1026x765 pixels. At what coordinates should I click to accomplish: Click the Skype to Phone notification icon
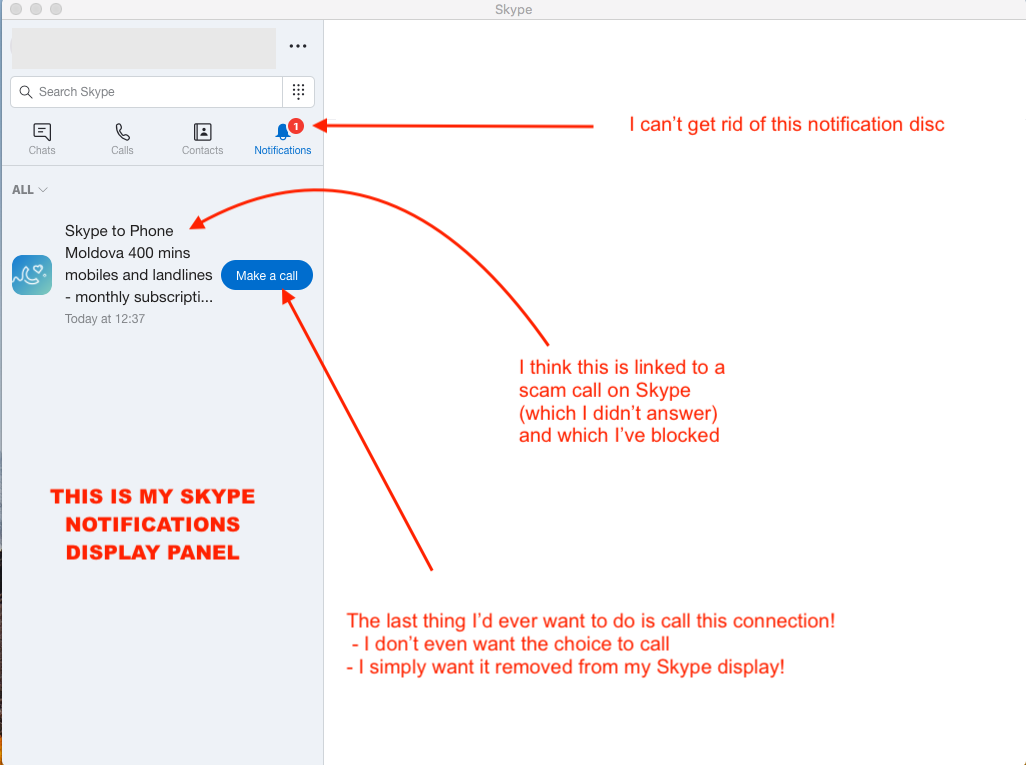pyautogui.click(x=32, y=275)
